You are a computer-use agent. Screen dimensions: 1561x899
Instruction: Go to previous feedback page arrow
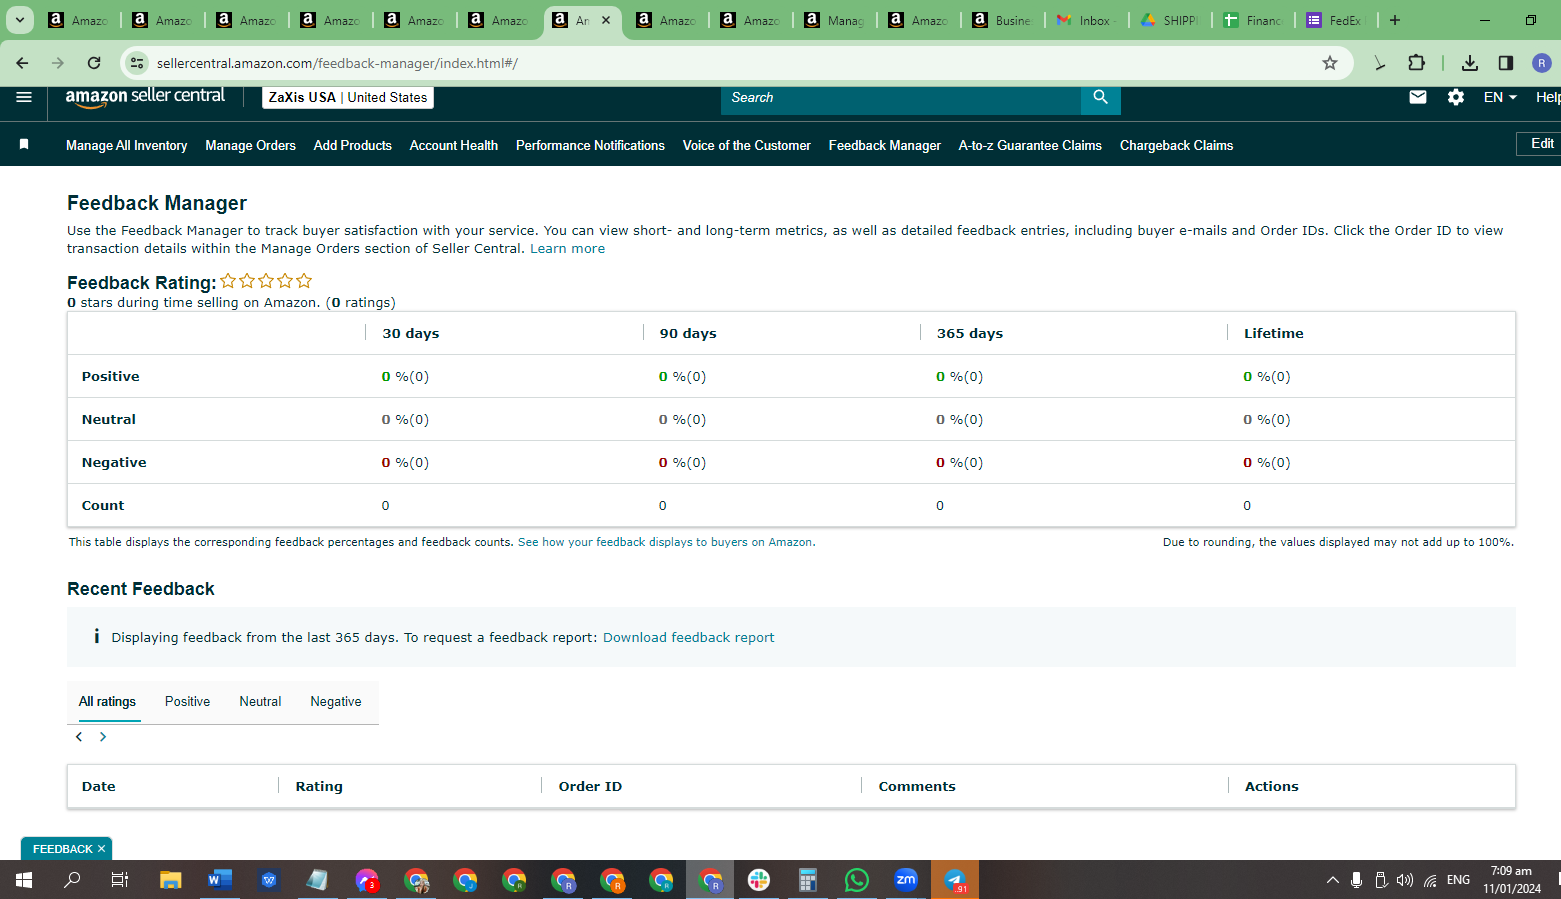79,737
